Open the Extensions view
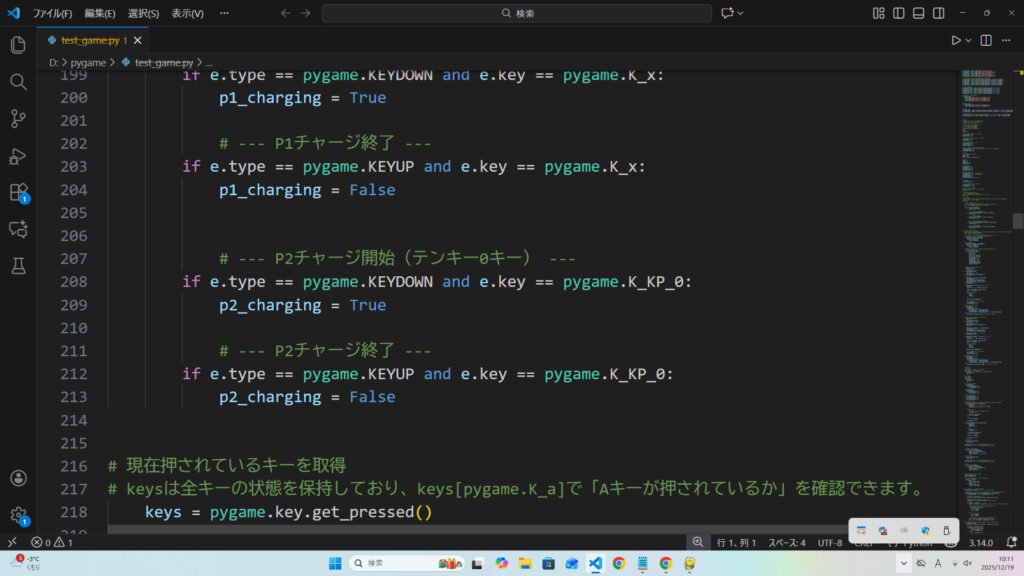The height and width of the screenshot is (576, 1024). [x=18, y=192]
